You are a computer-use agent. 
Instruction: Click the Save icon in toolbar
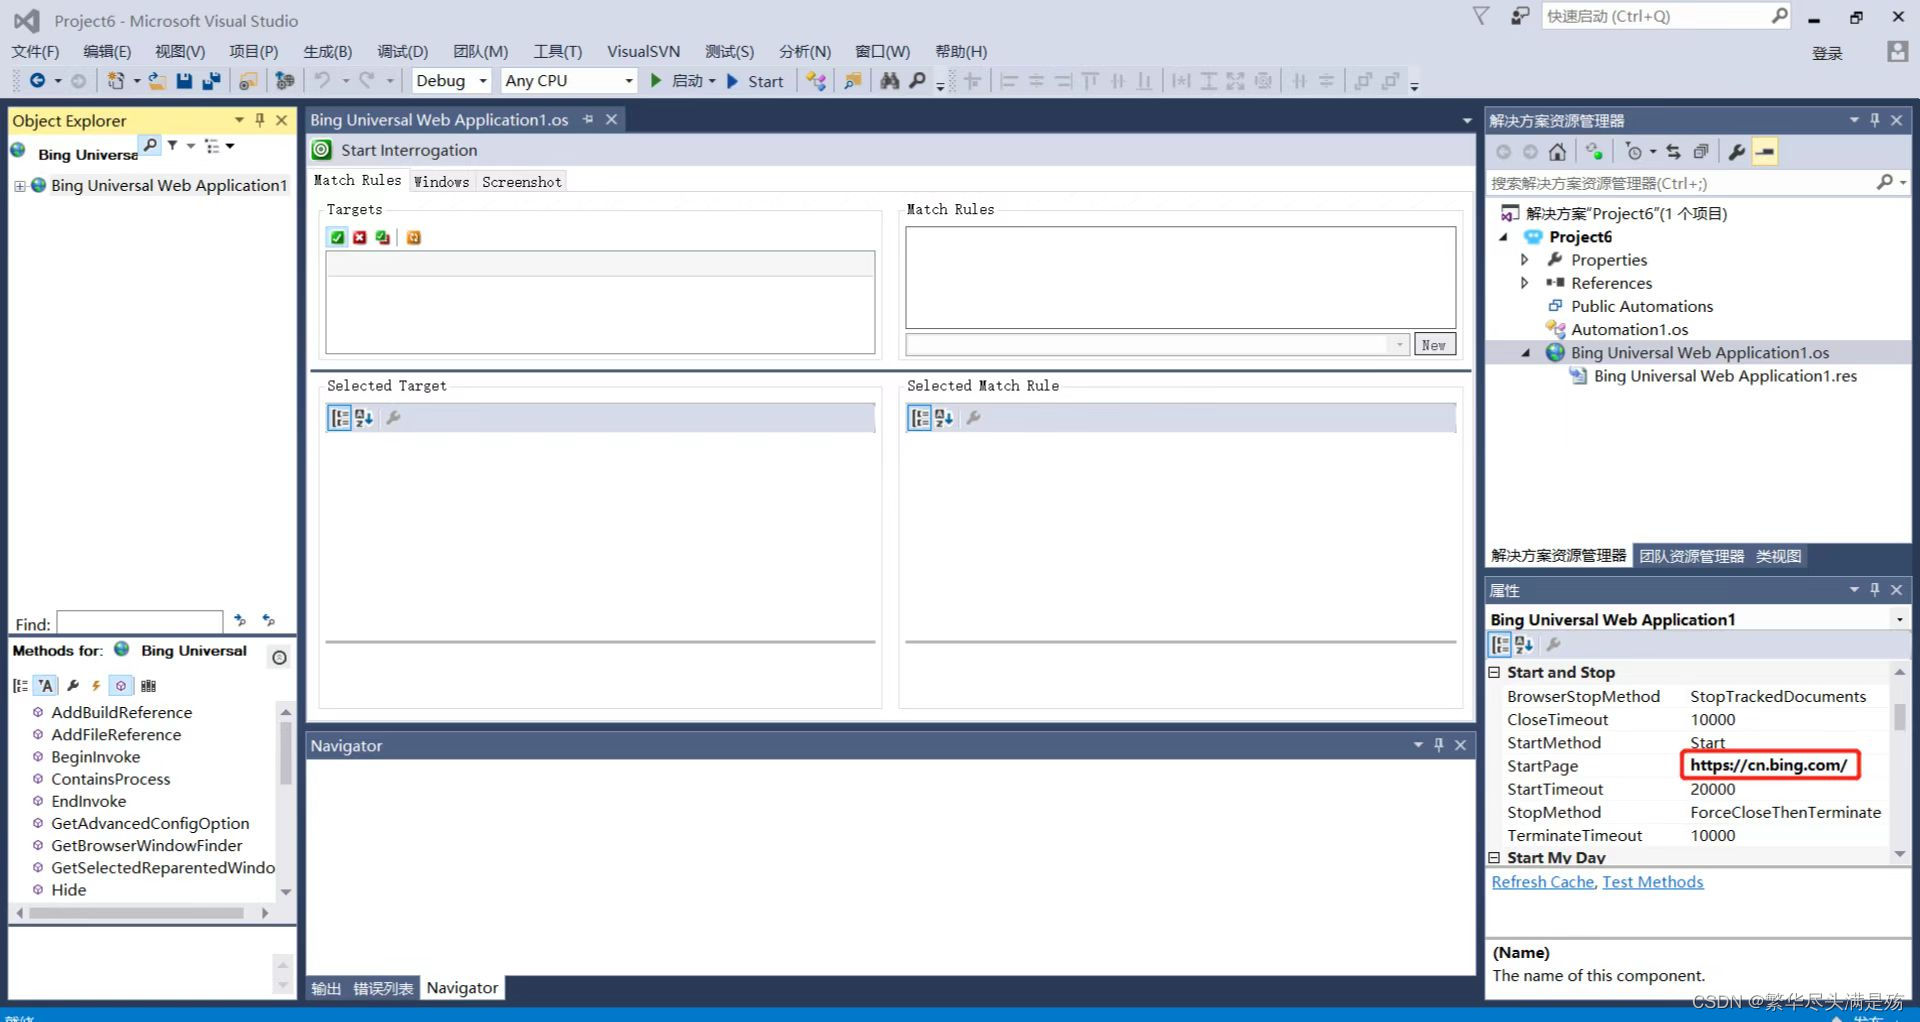(184, 81)
